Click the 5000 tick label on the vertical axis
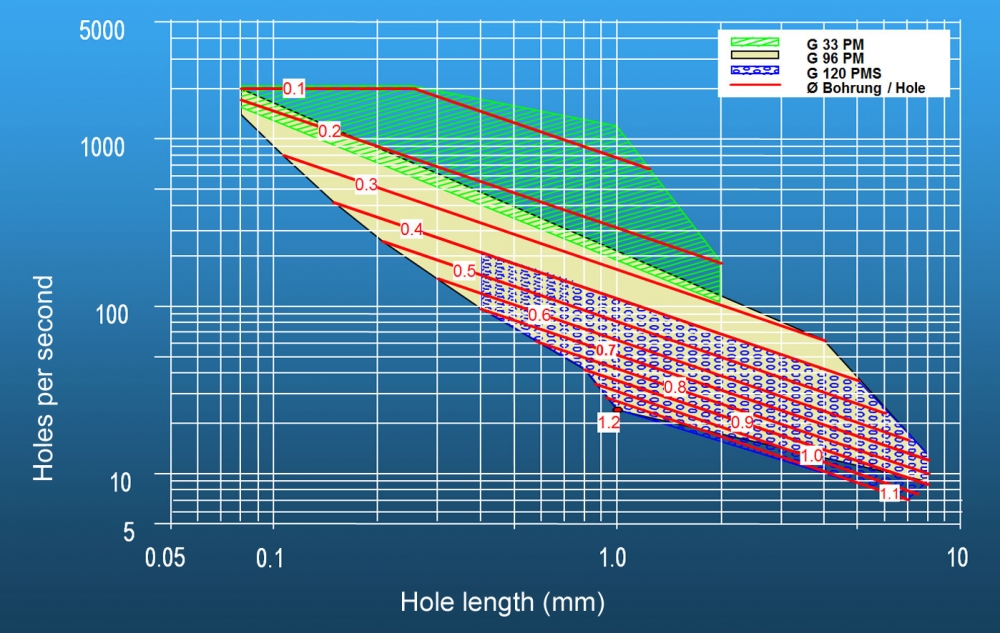Image resolution: width=1000 pixels, height=633 pixels. click(x=102, y=29)
